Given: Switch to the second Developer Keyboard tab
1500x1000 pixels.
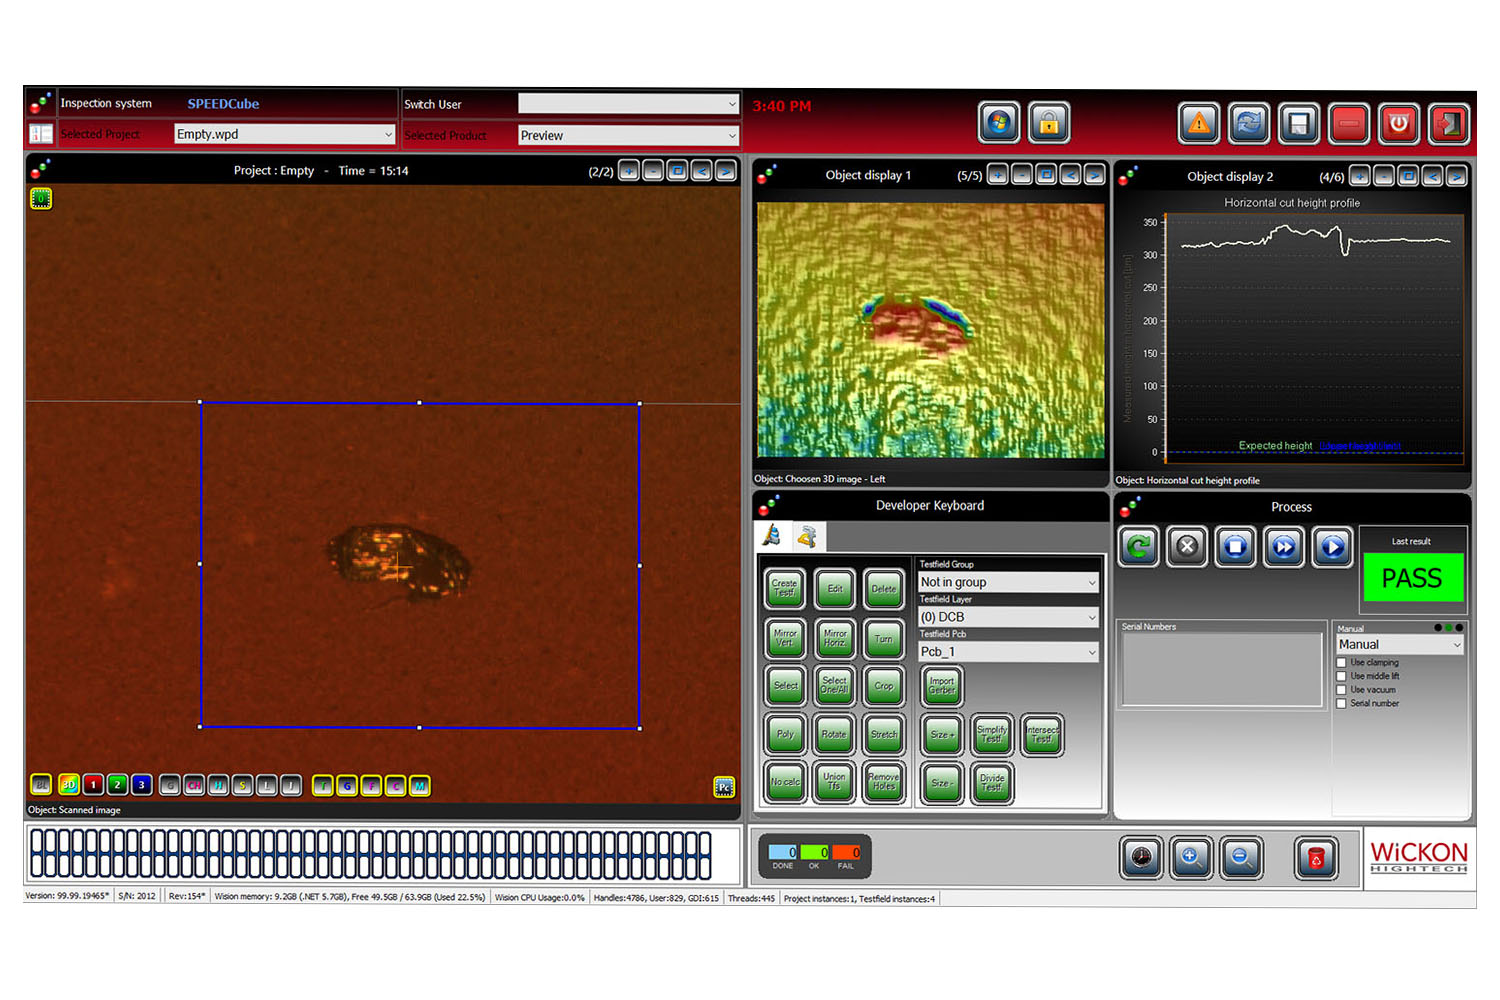Looking at the screenshot, I should (807, 537).
